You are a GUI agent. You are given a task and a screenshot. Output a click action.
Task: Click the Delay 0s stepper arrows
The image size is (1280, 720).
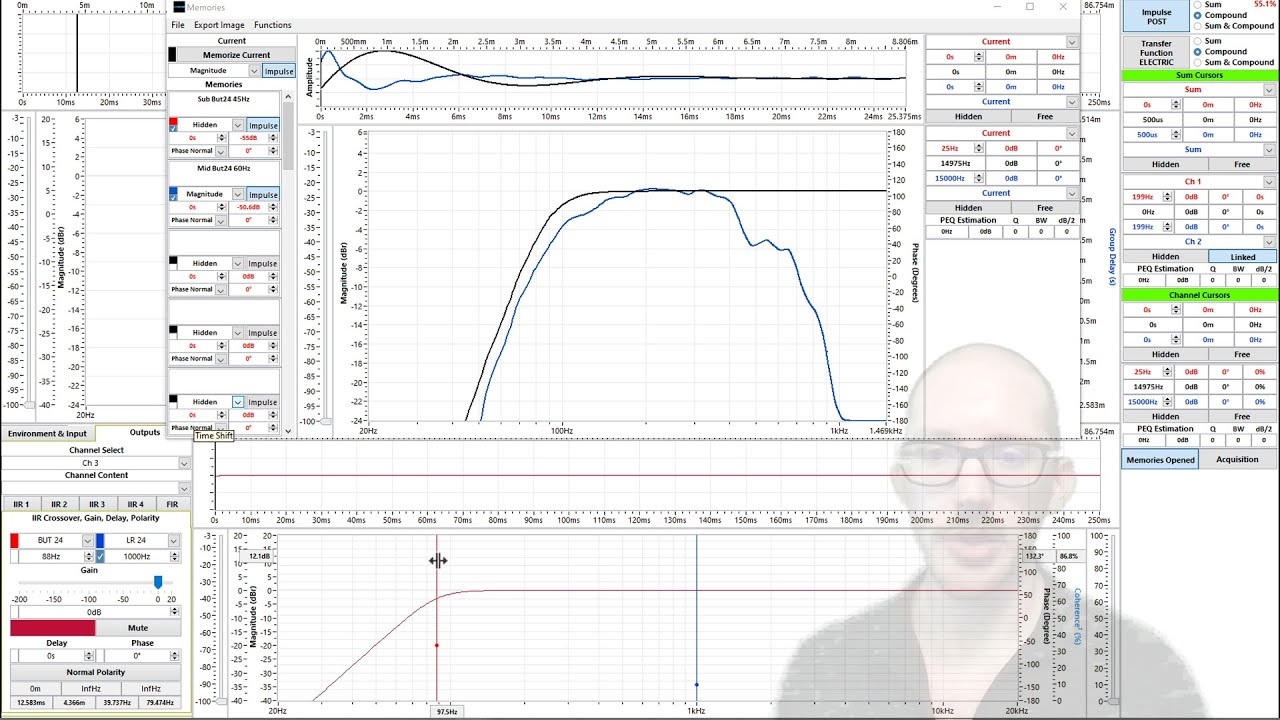click(x=91, y=656)
